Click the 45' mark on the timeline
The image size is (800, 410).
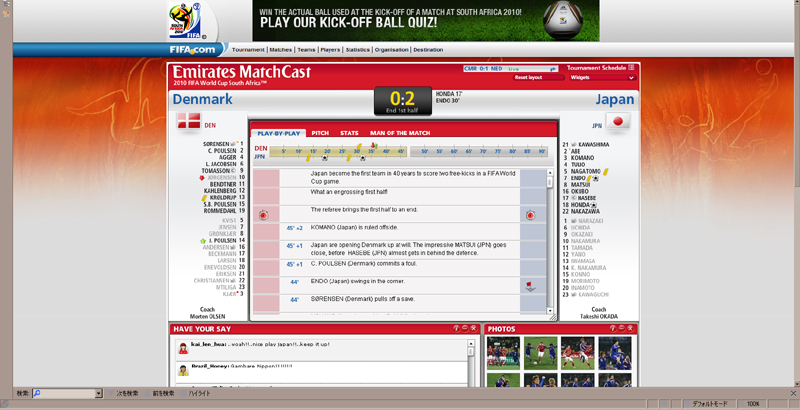(x=401, y=151)
